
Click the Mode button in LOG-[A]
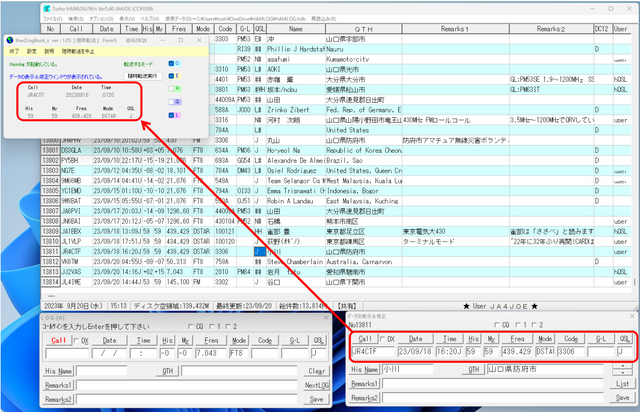(239, 341)
